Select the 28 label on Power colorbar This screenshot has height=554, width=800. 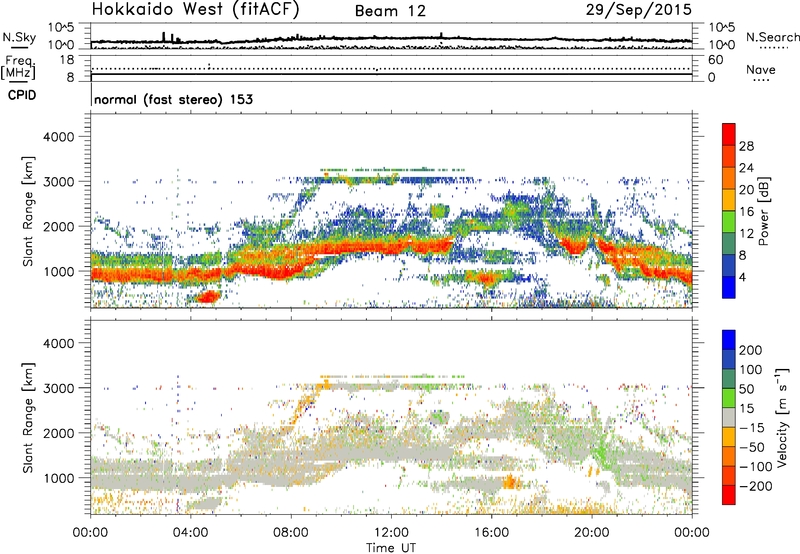coord(746,146)
